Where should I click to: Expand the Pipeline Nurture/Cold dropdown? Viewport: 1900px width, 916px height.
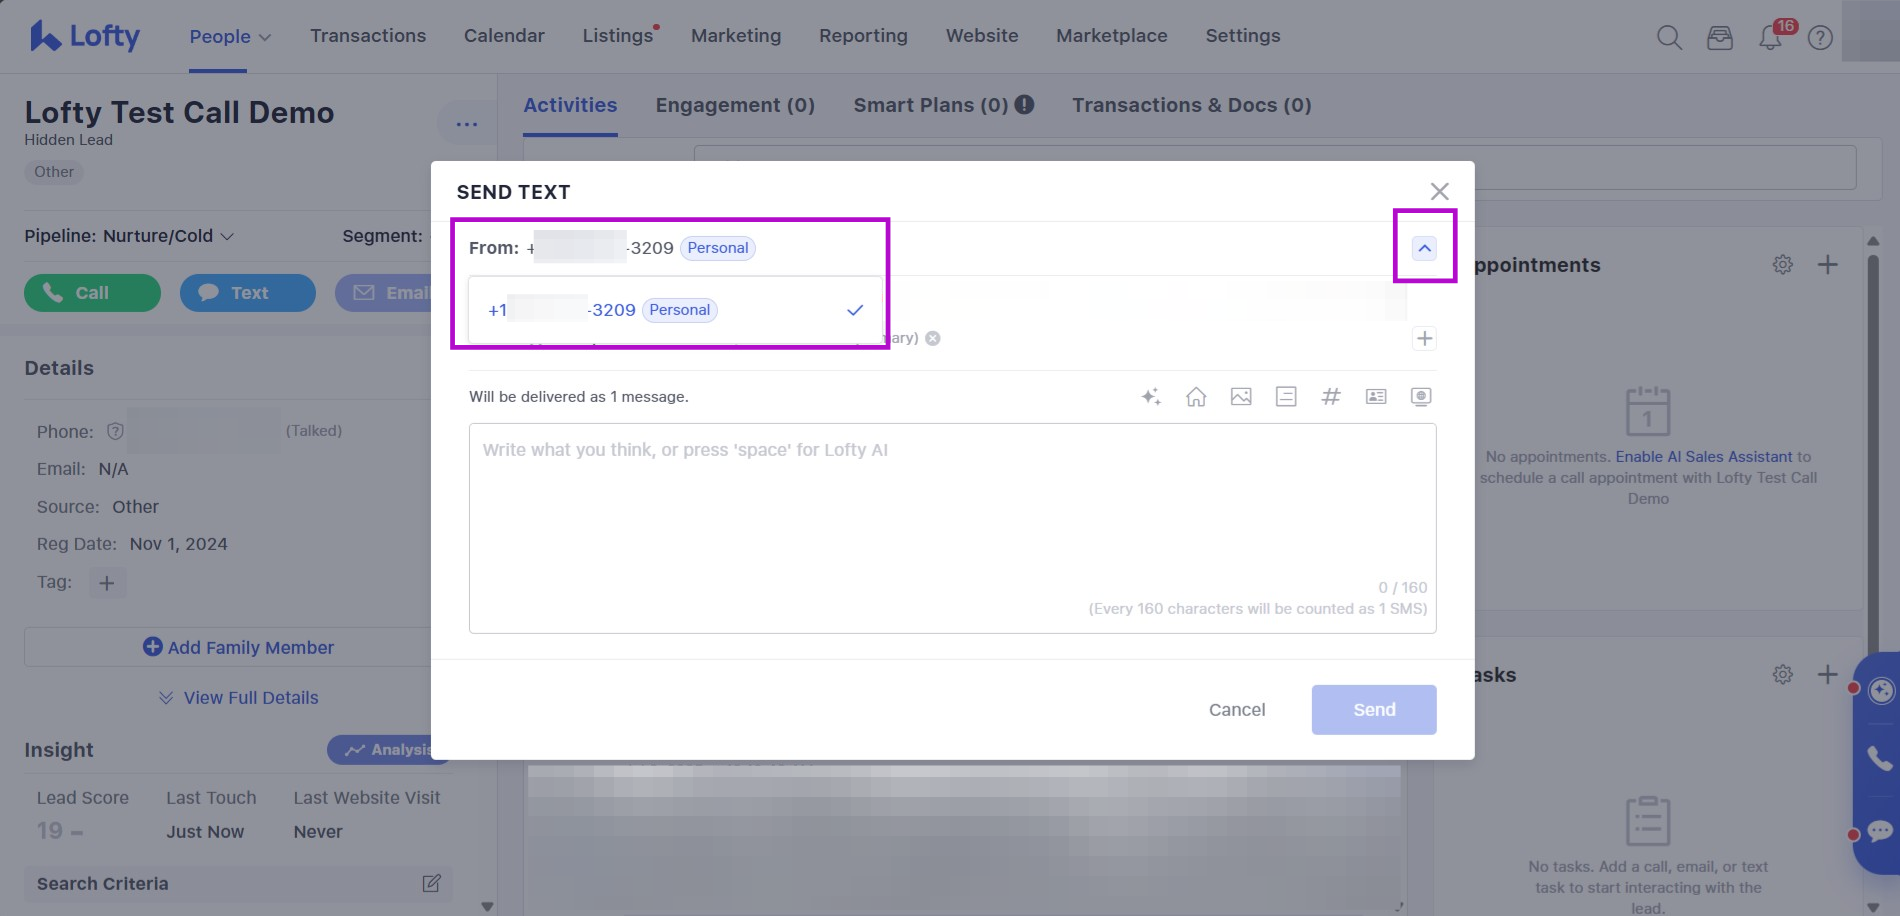(x=129, y=236)
